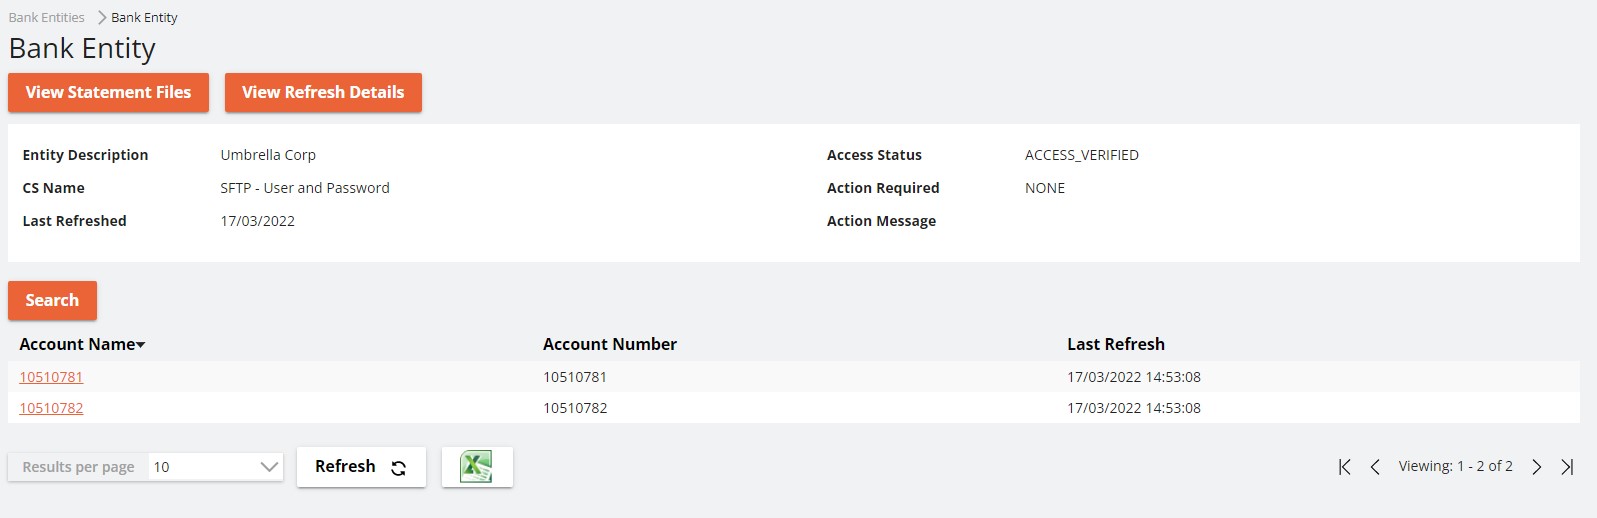
Task: Click View Statement Files button
Action: pyautogui.click(x=108, y=92)
